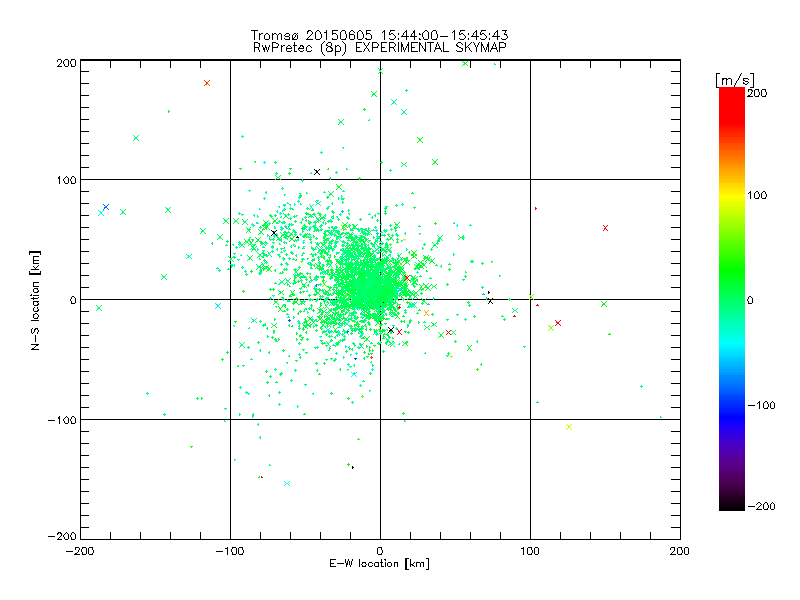Click the N-S axis tick label '200'

click(x=66, y=63)
